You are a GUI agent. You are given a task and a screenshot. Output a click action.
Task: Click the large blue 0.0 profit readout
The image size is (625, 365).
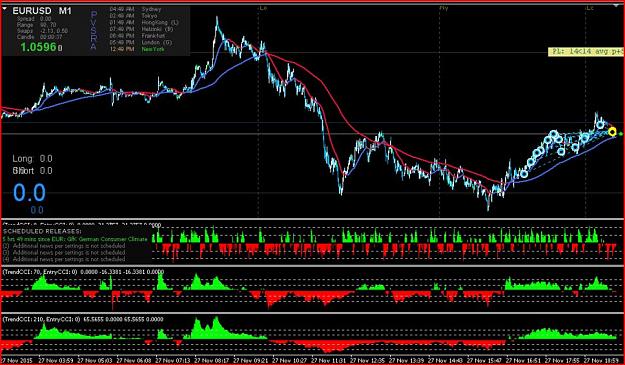29,193
